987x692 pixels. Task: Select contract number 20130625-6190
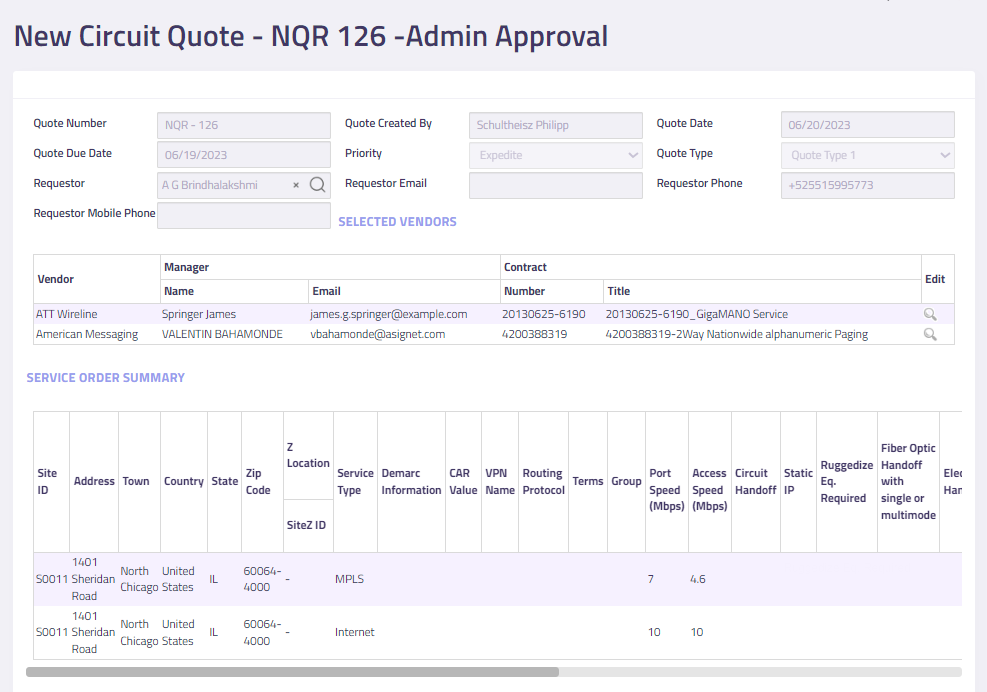click(543, 314)
